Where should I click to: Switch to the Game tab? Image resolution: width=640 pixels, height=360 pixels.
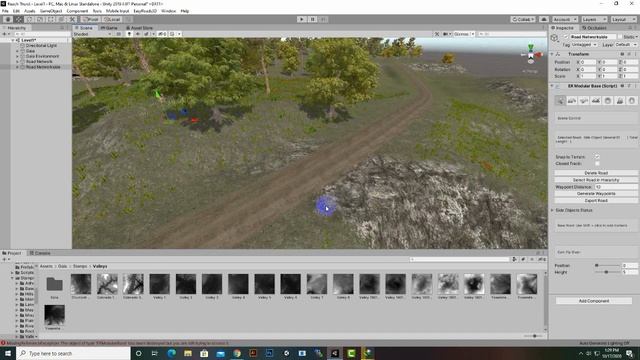109,28
